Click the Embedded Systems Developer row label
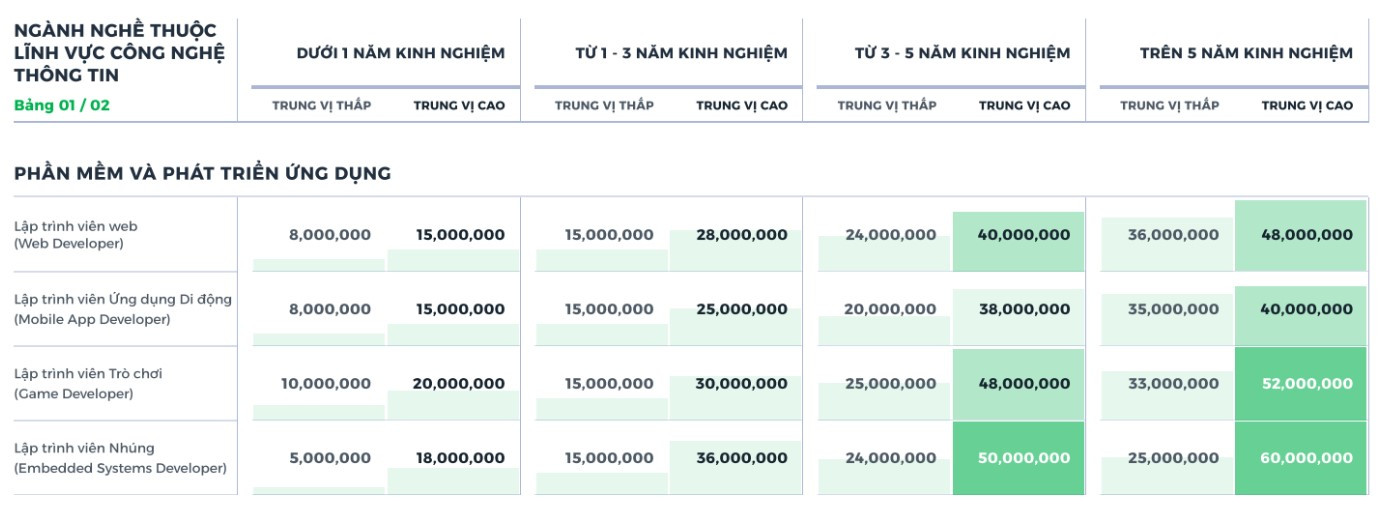The image size is (1380, 513). pos(120,458)
